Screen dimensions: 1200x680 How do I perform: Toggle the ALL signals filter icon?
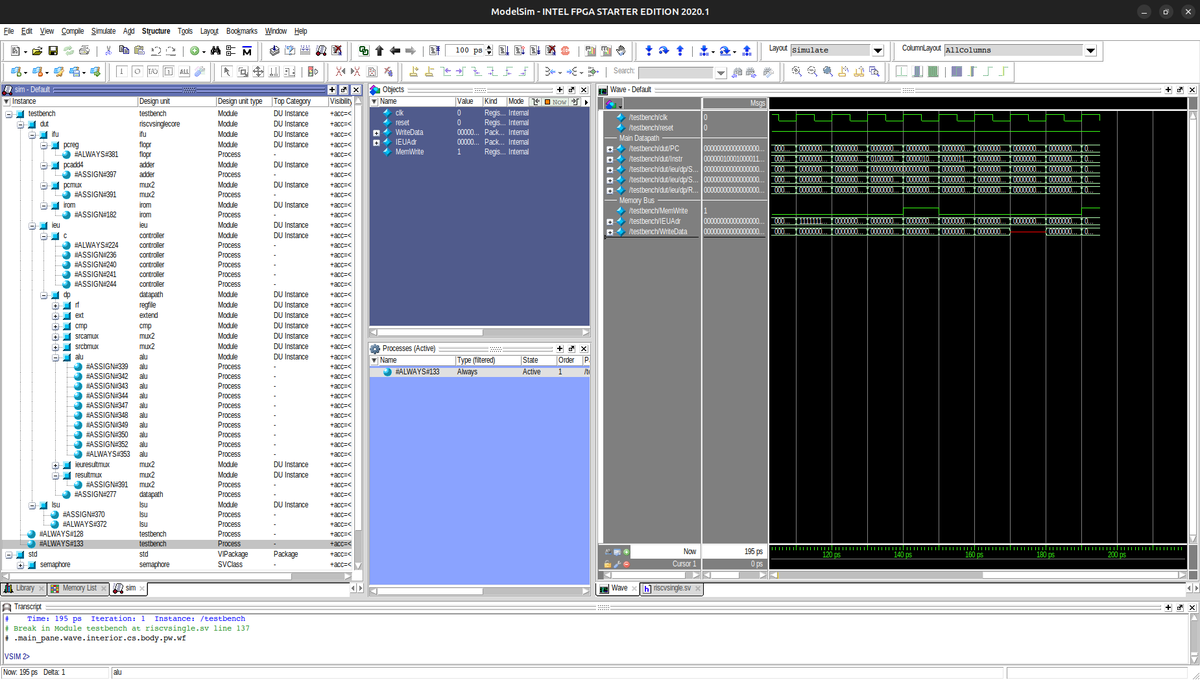[184, 72]
